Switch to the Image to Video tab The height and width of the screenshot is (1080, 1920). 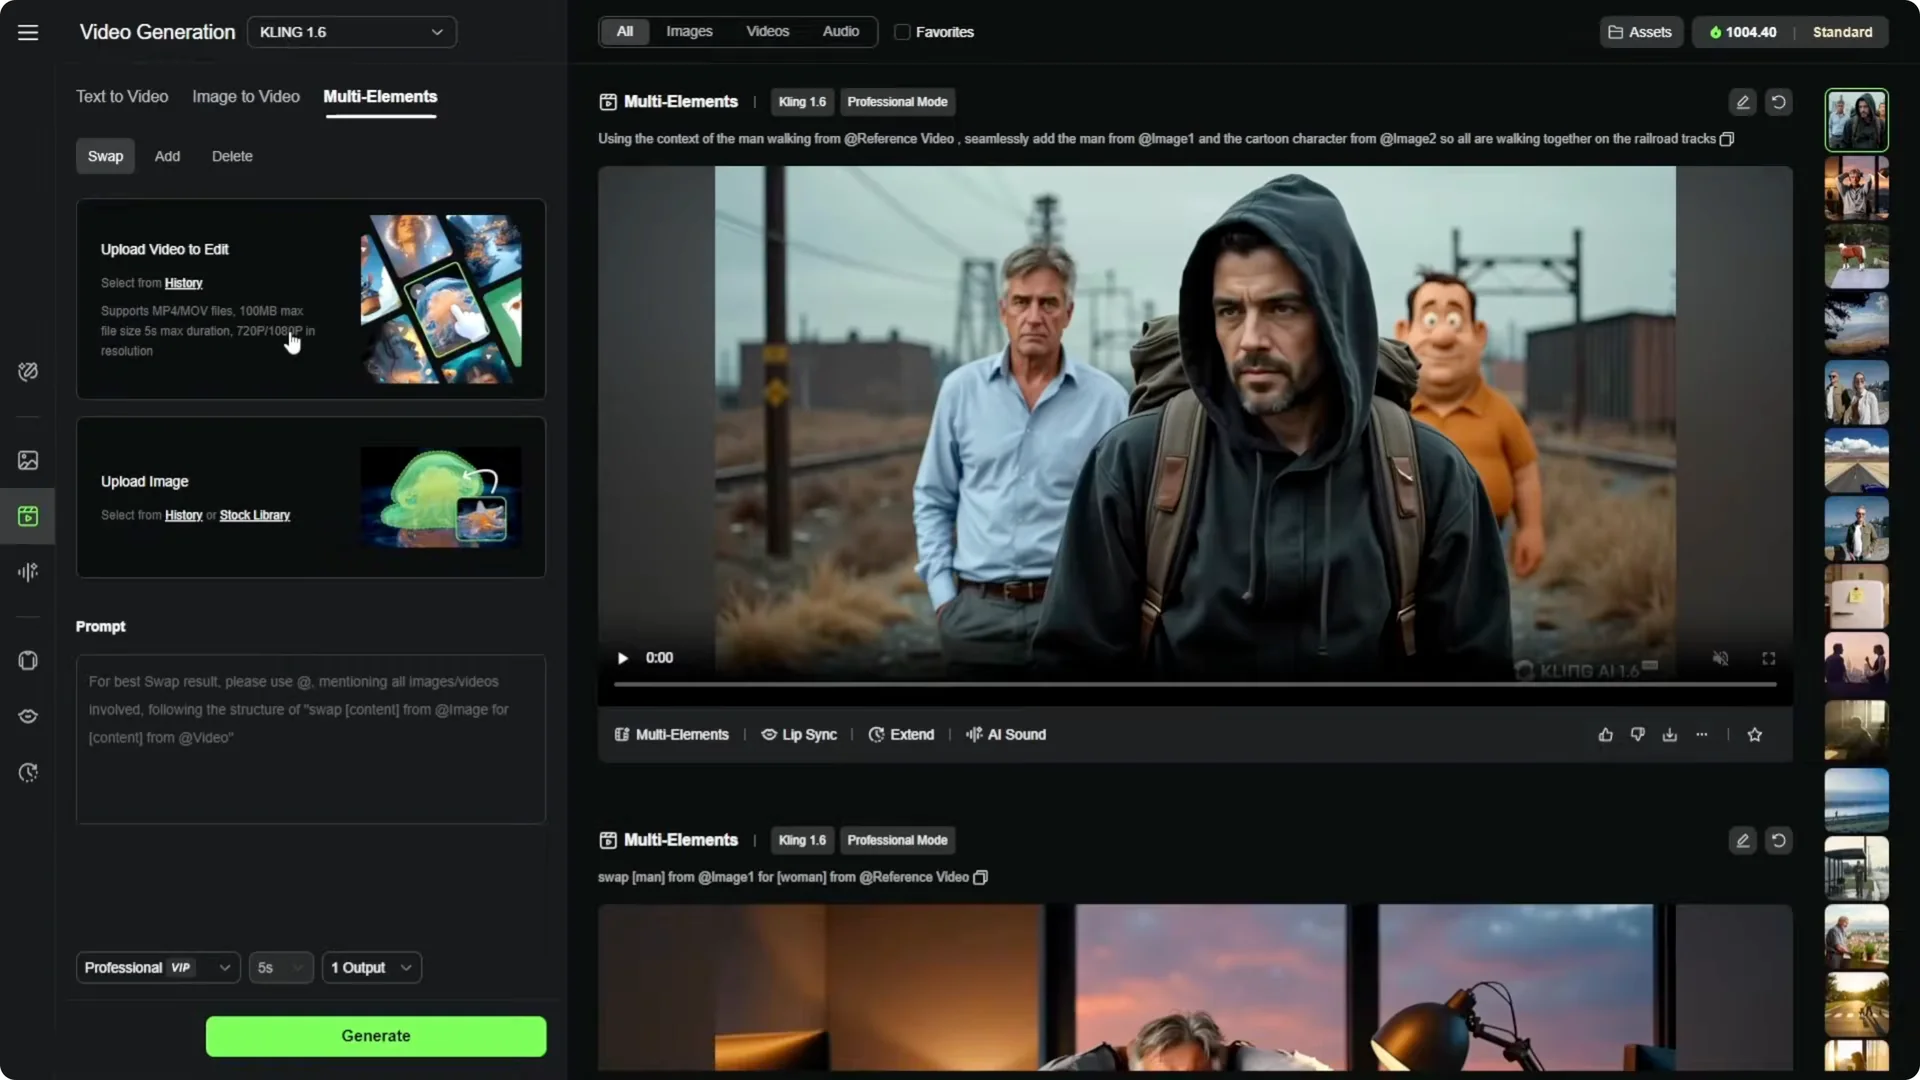[x=245, y=96]
